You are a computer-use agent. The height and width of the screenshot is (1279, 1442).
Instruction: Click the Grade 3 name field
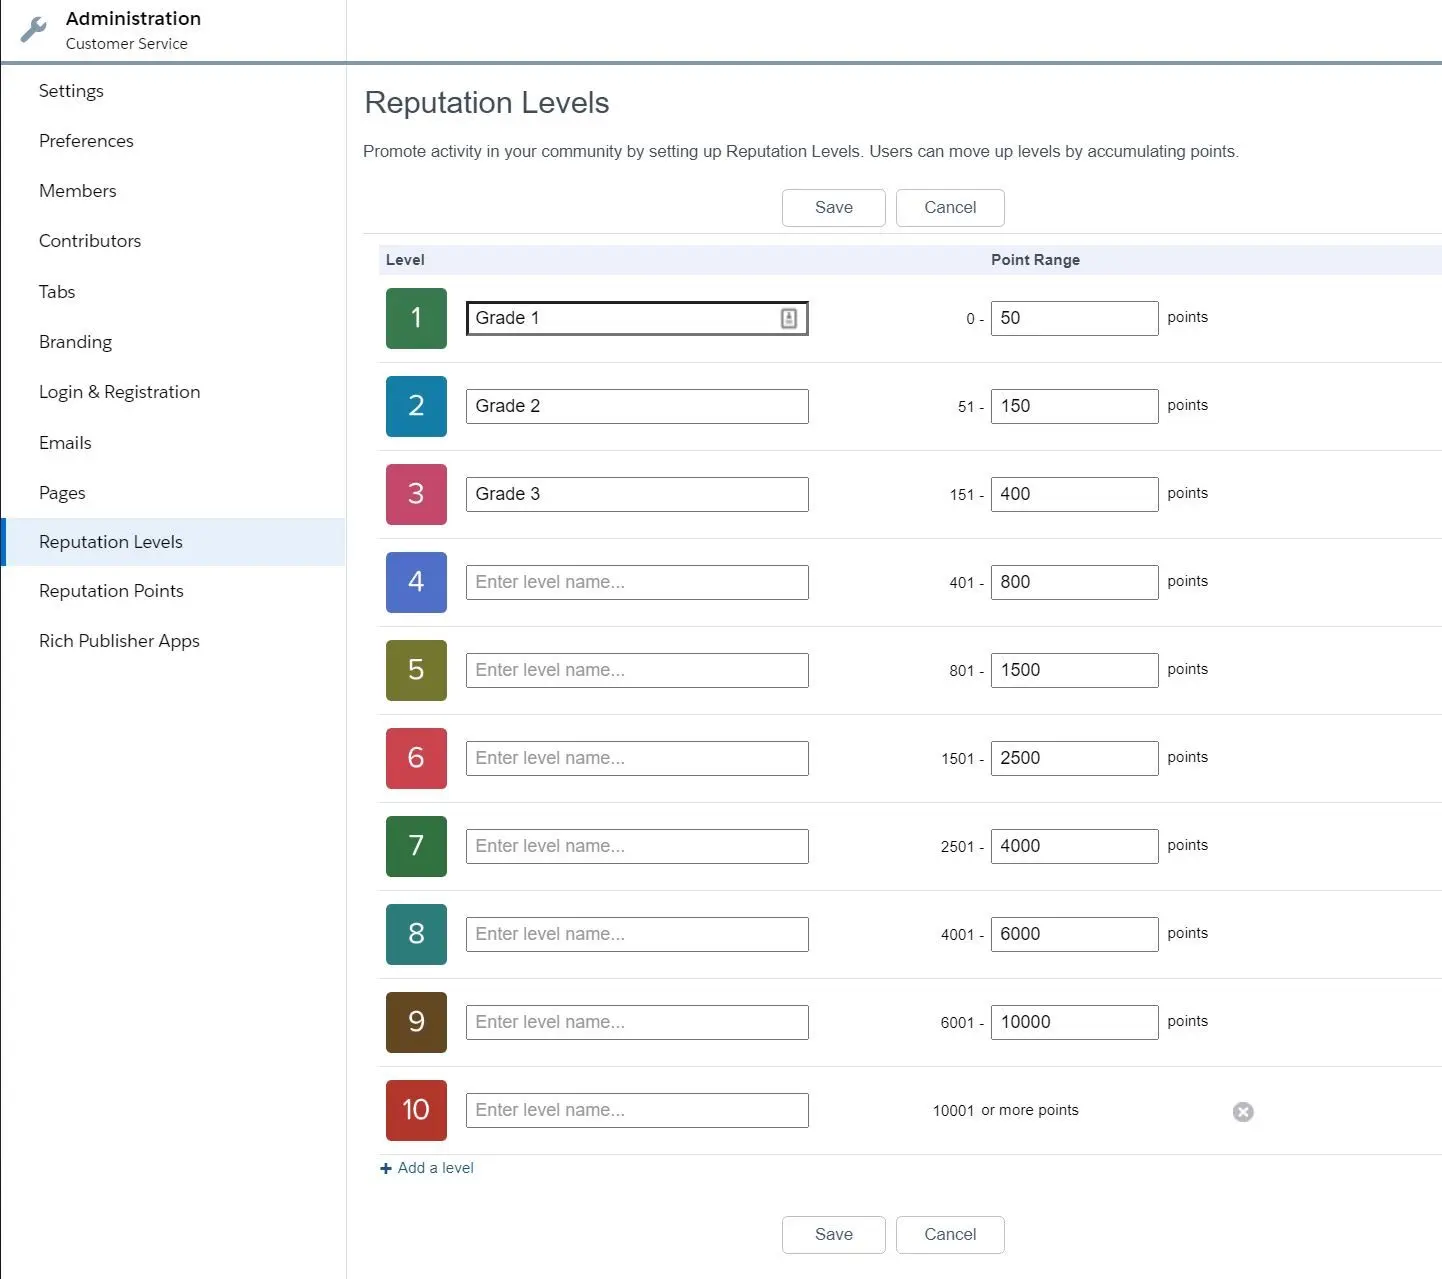(637, 494)
